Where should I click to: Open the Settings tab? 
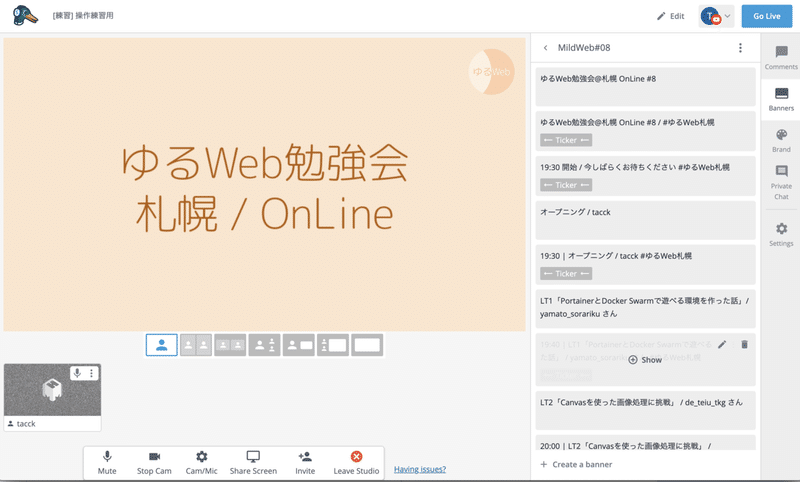(781, 235)
